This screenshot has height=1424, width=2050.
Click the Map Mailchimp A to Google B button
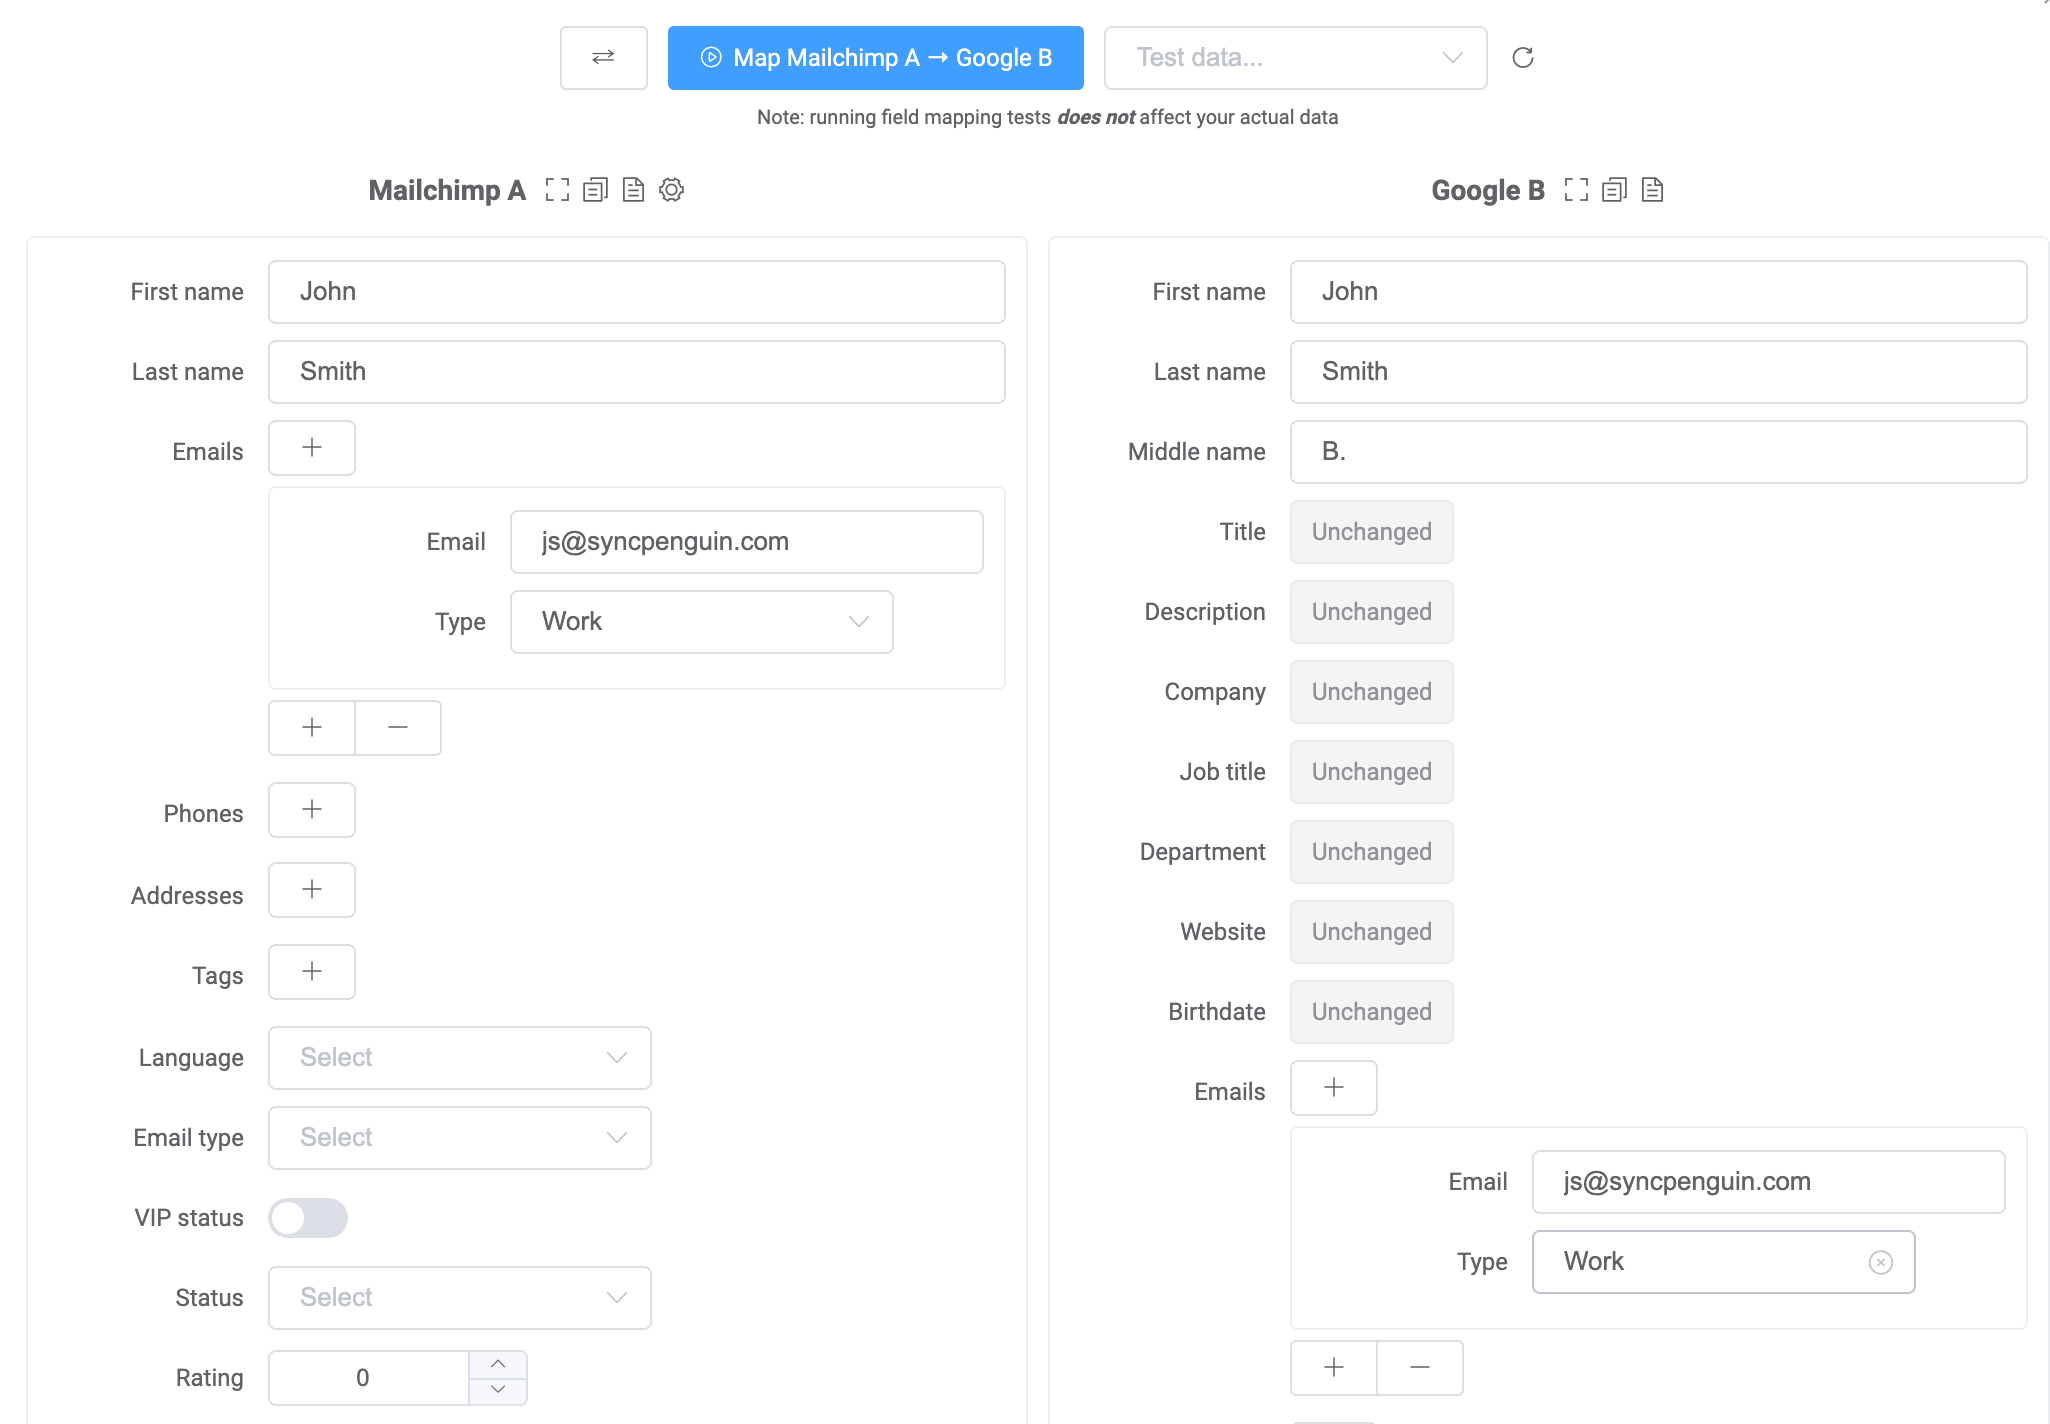(875, 58)
